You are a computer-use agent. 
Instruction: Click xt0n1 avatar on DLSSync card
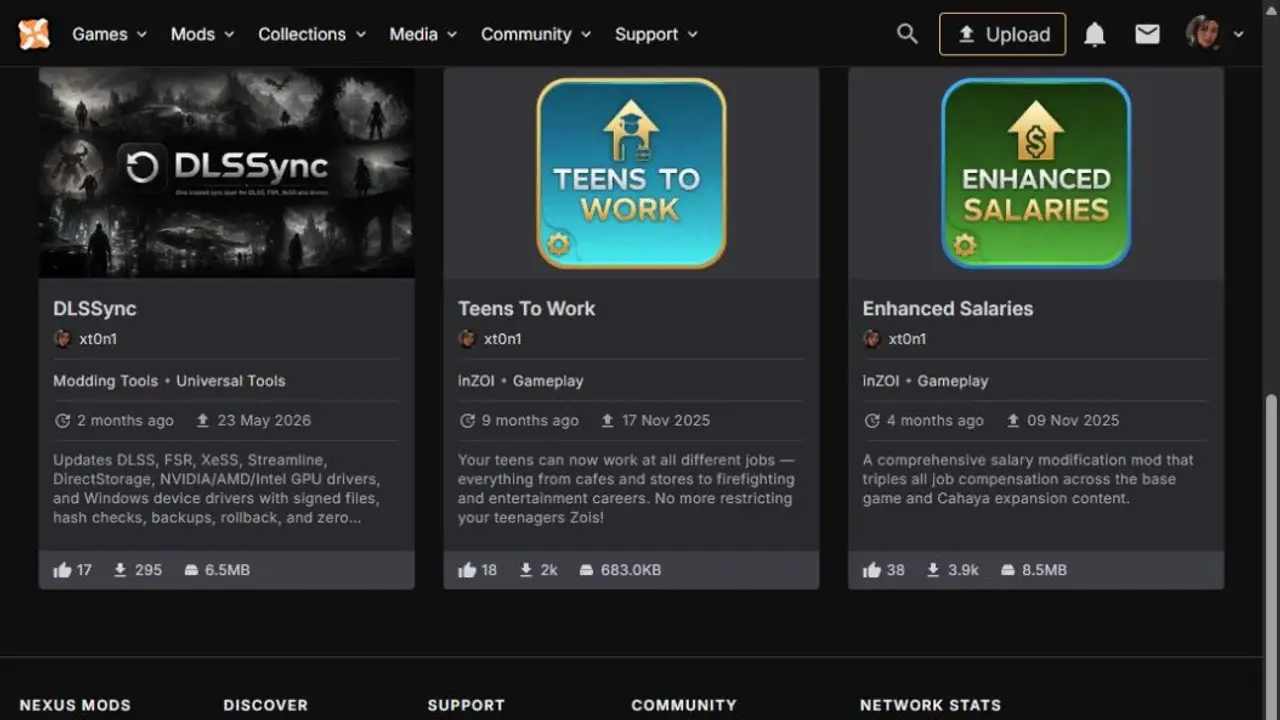pyautogui.click(x=62, y=339)
